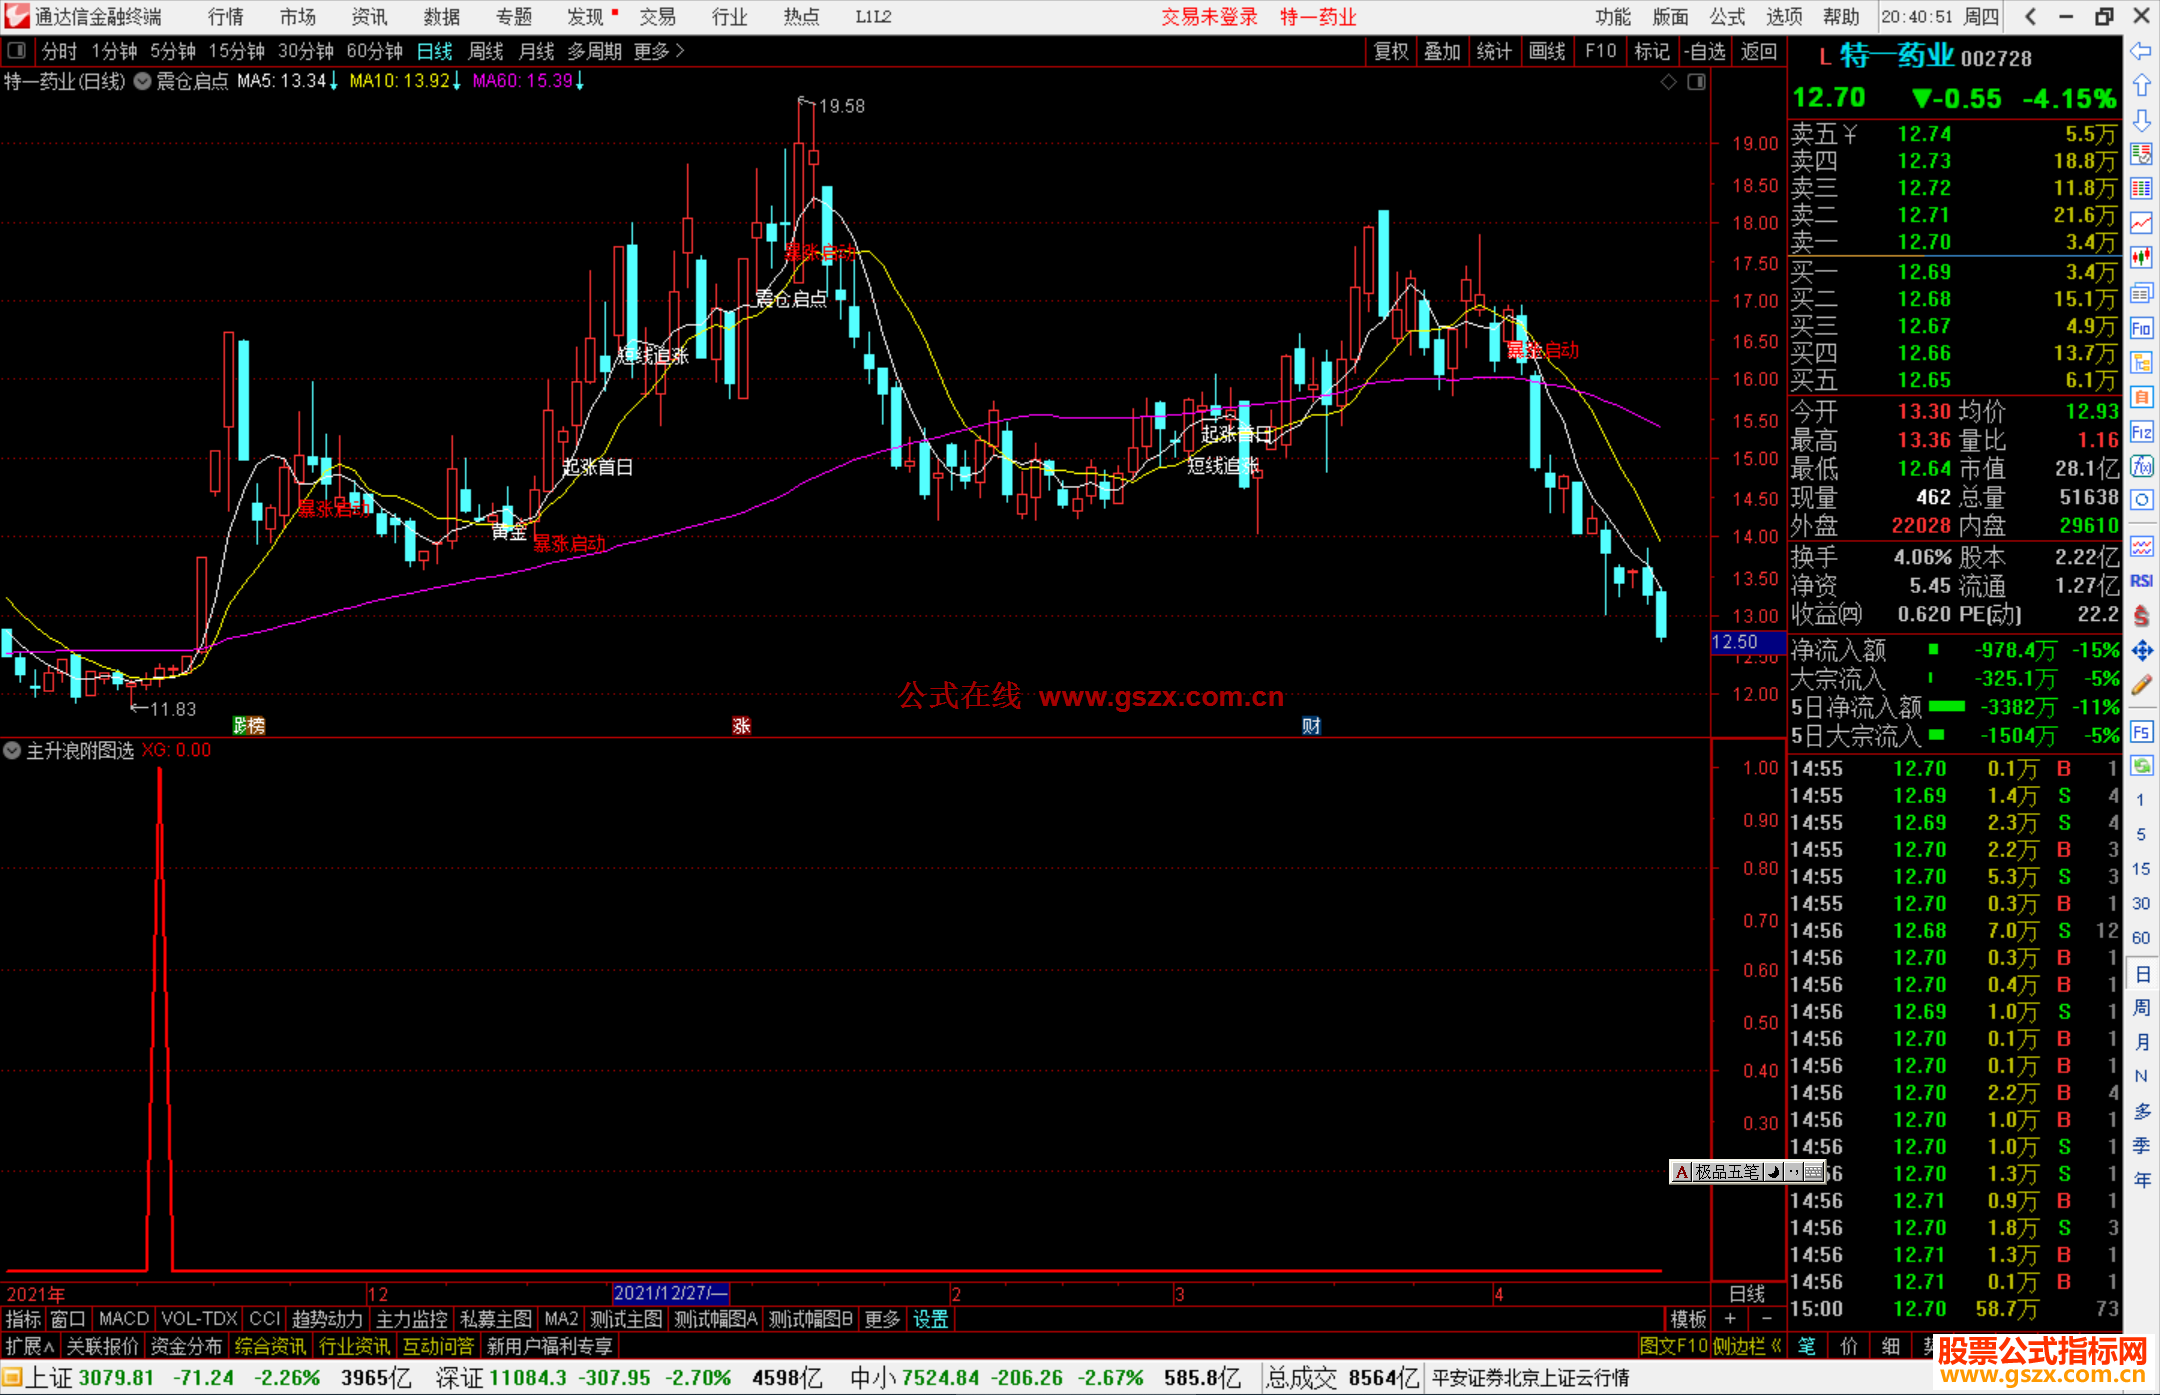
Task: Click the 2021/12/27 date label
Action: [670, 1294]
